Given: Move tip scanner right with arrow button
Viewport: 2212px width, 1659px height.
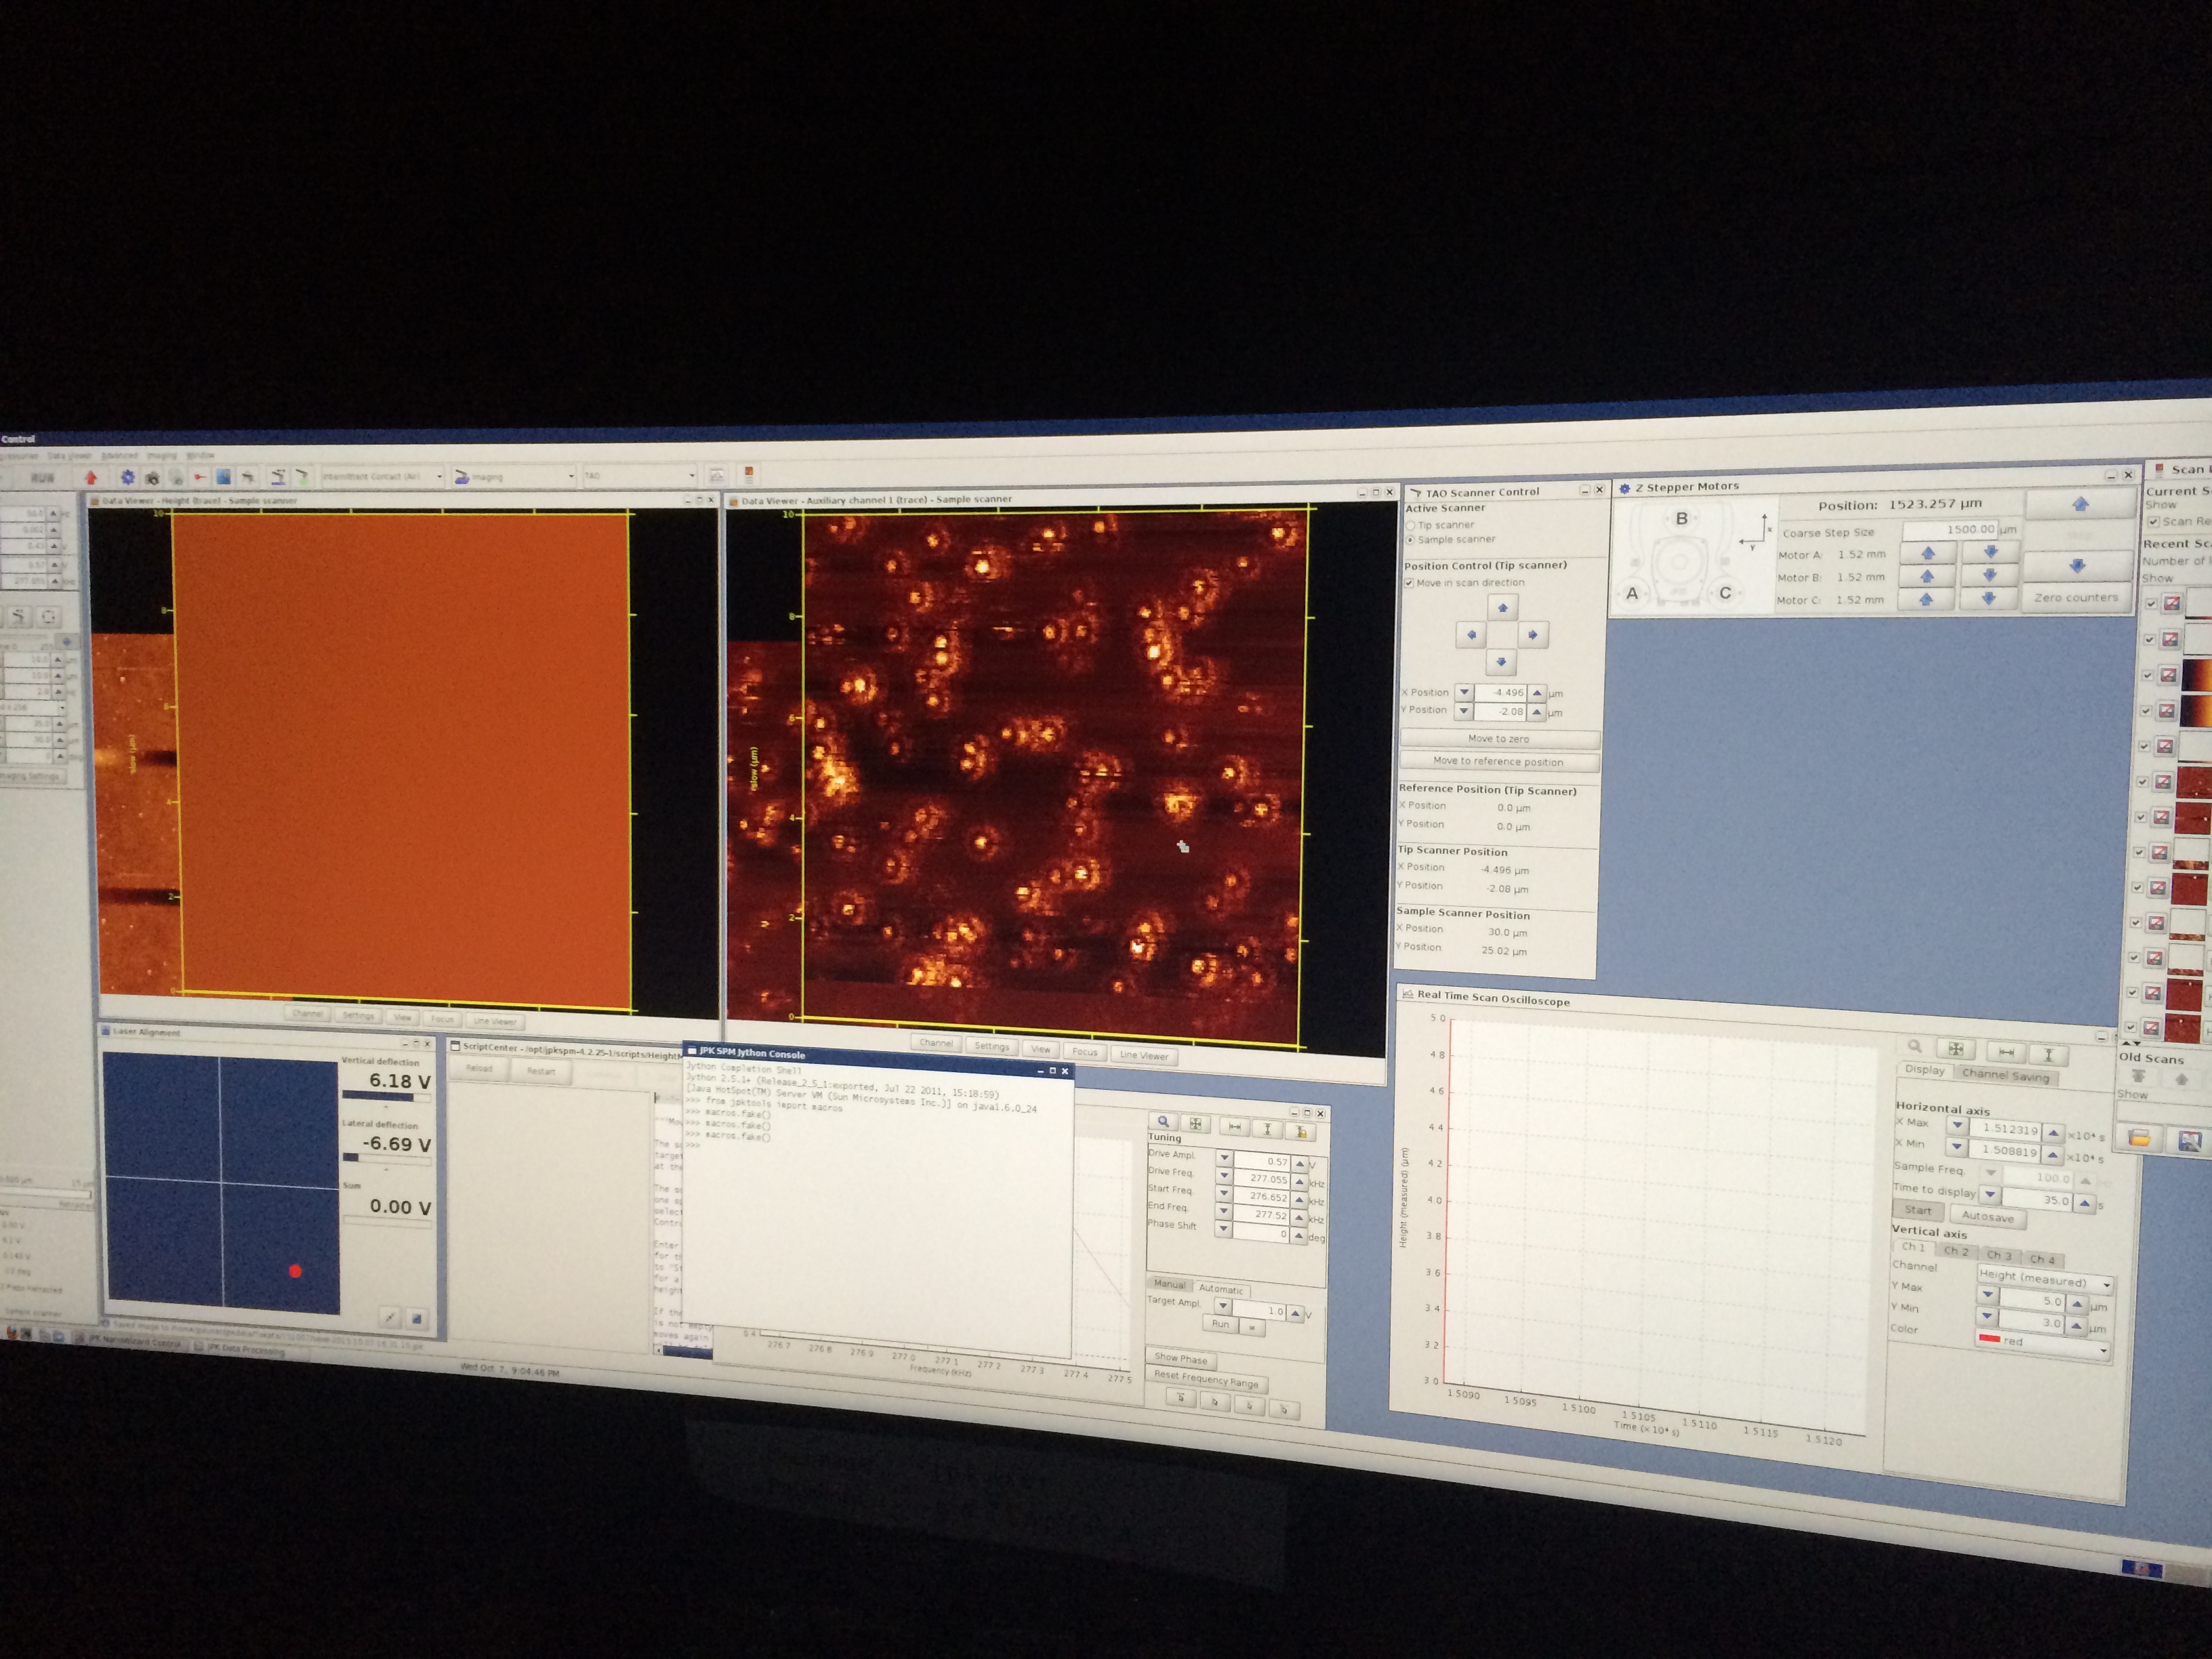Looking at the screenshot, I should (1532, 635).
